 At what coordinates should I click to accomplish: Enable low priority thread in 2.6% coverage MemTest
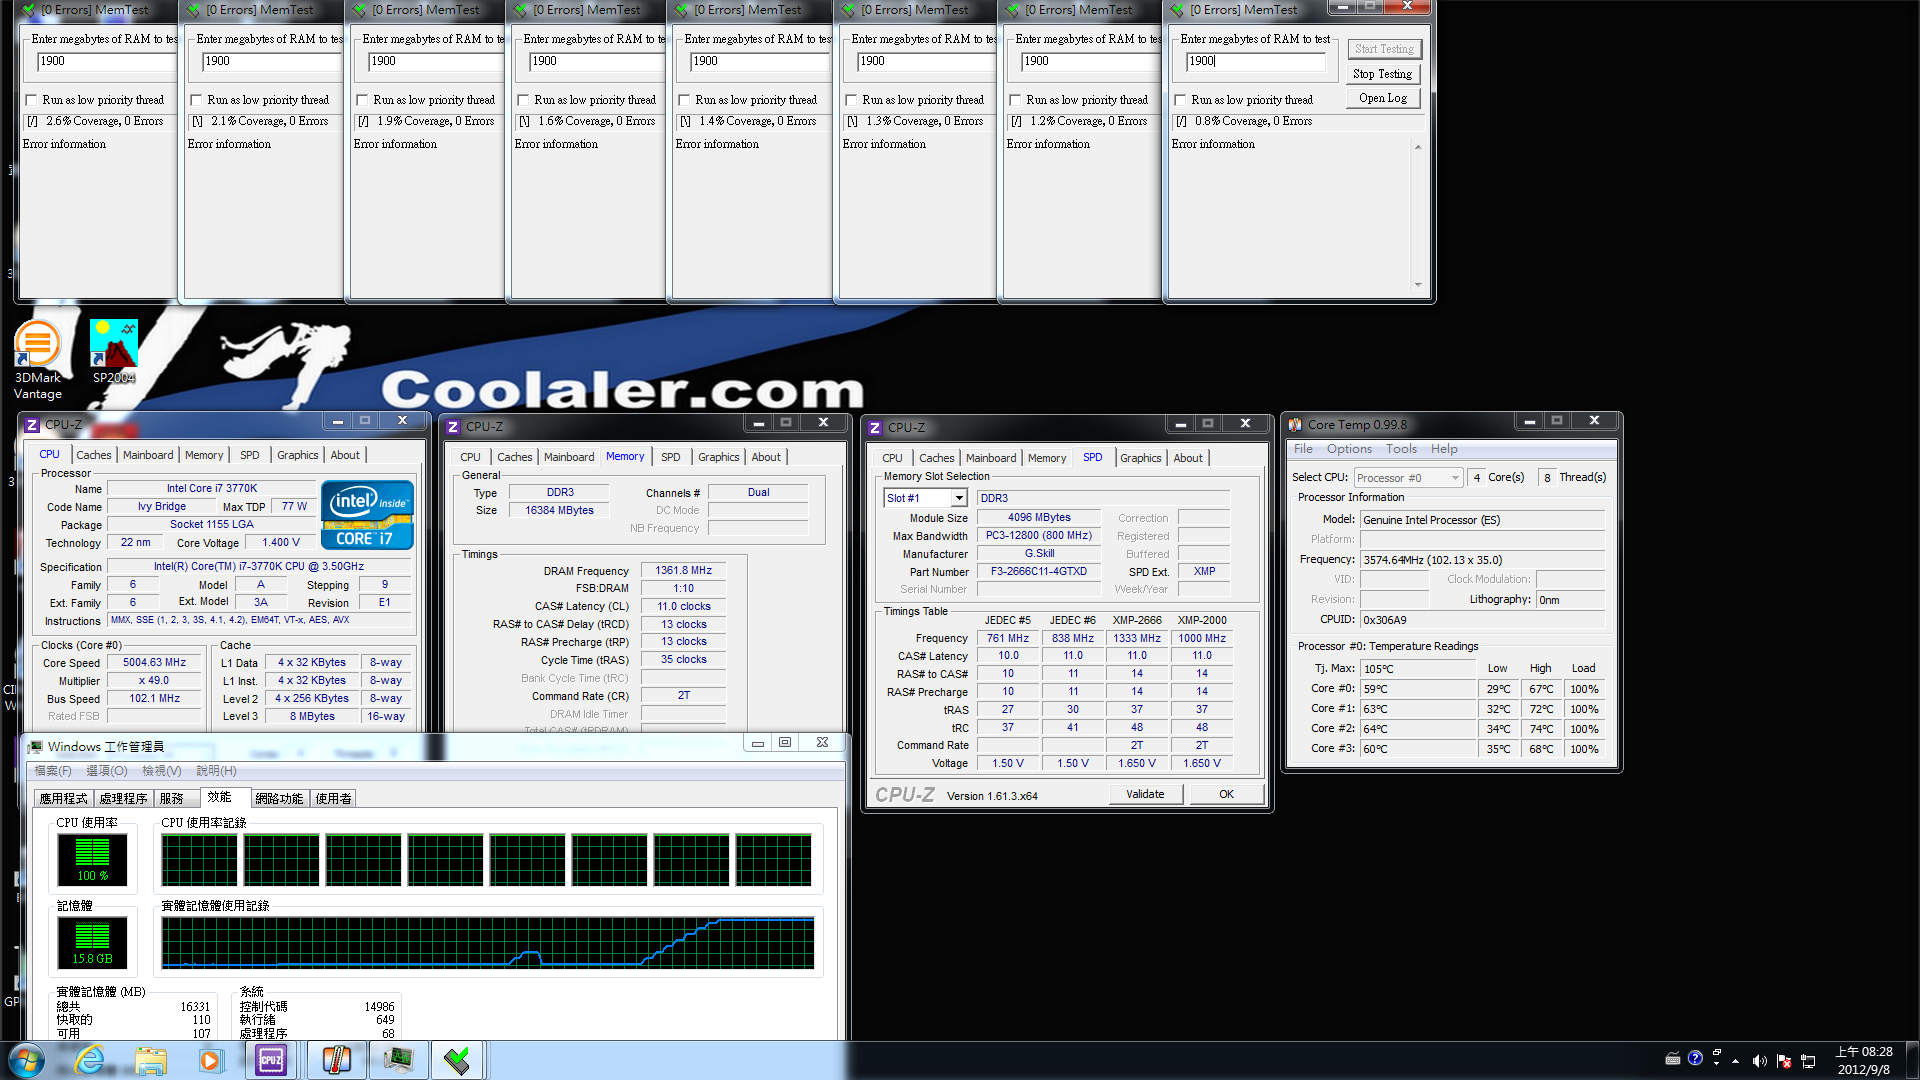tap(31, 100)
